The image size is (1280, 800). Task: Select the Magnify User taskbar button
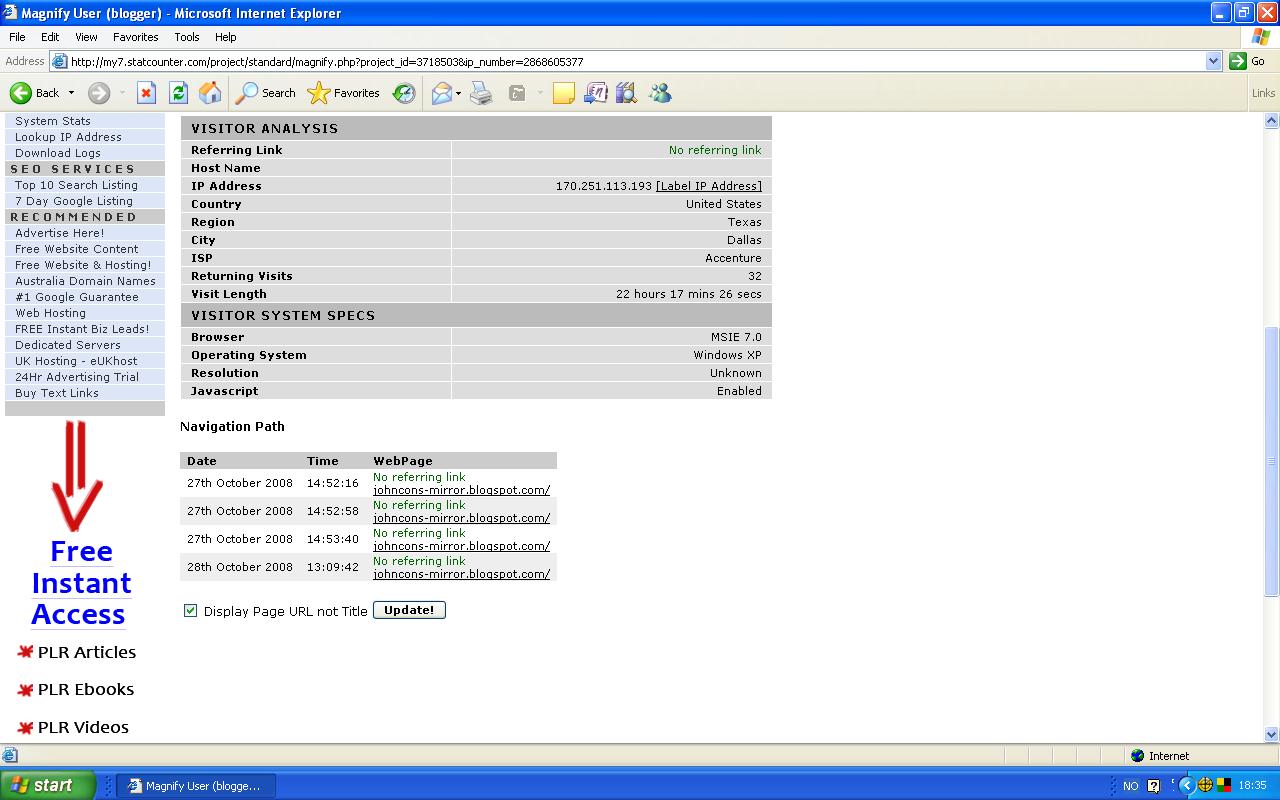point(196,785)
